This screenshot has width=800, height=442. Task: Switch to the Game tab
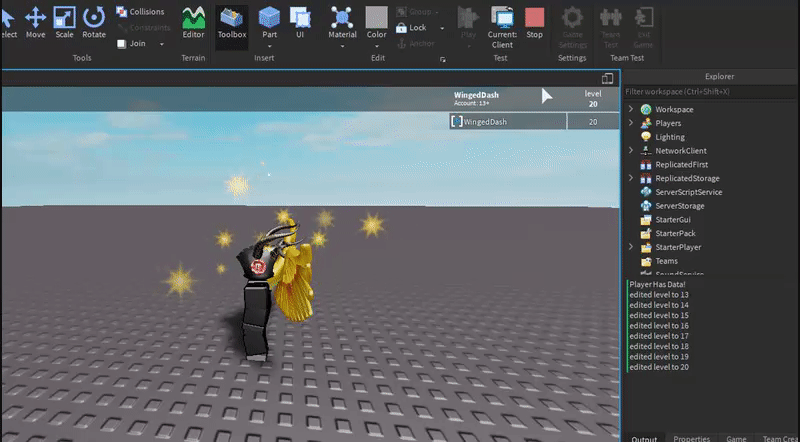click(x=736, y=438)
